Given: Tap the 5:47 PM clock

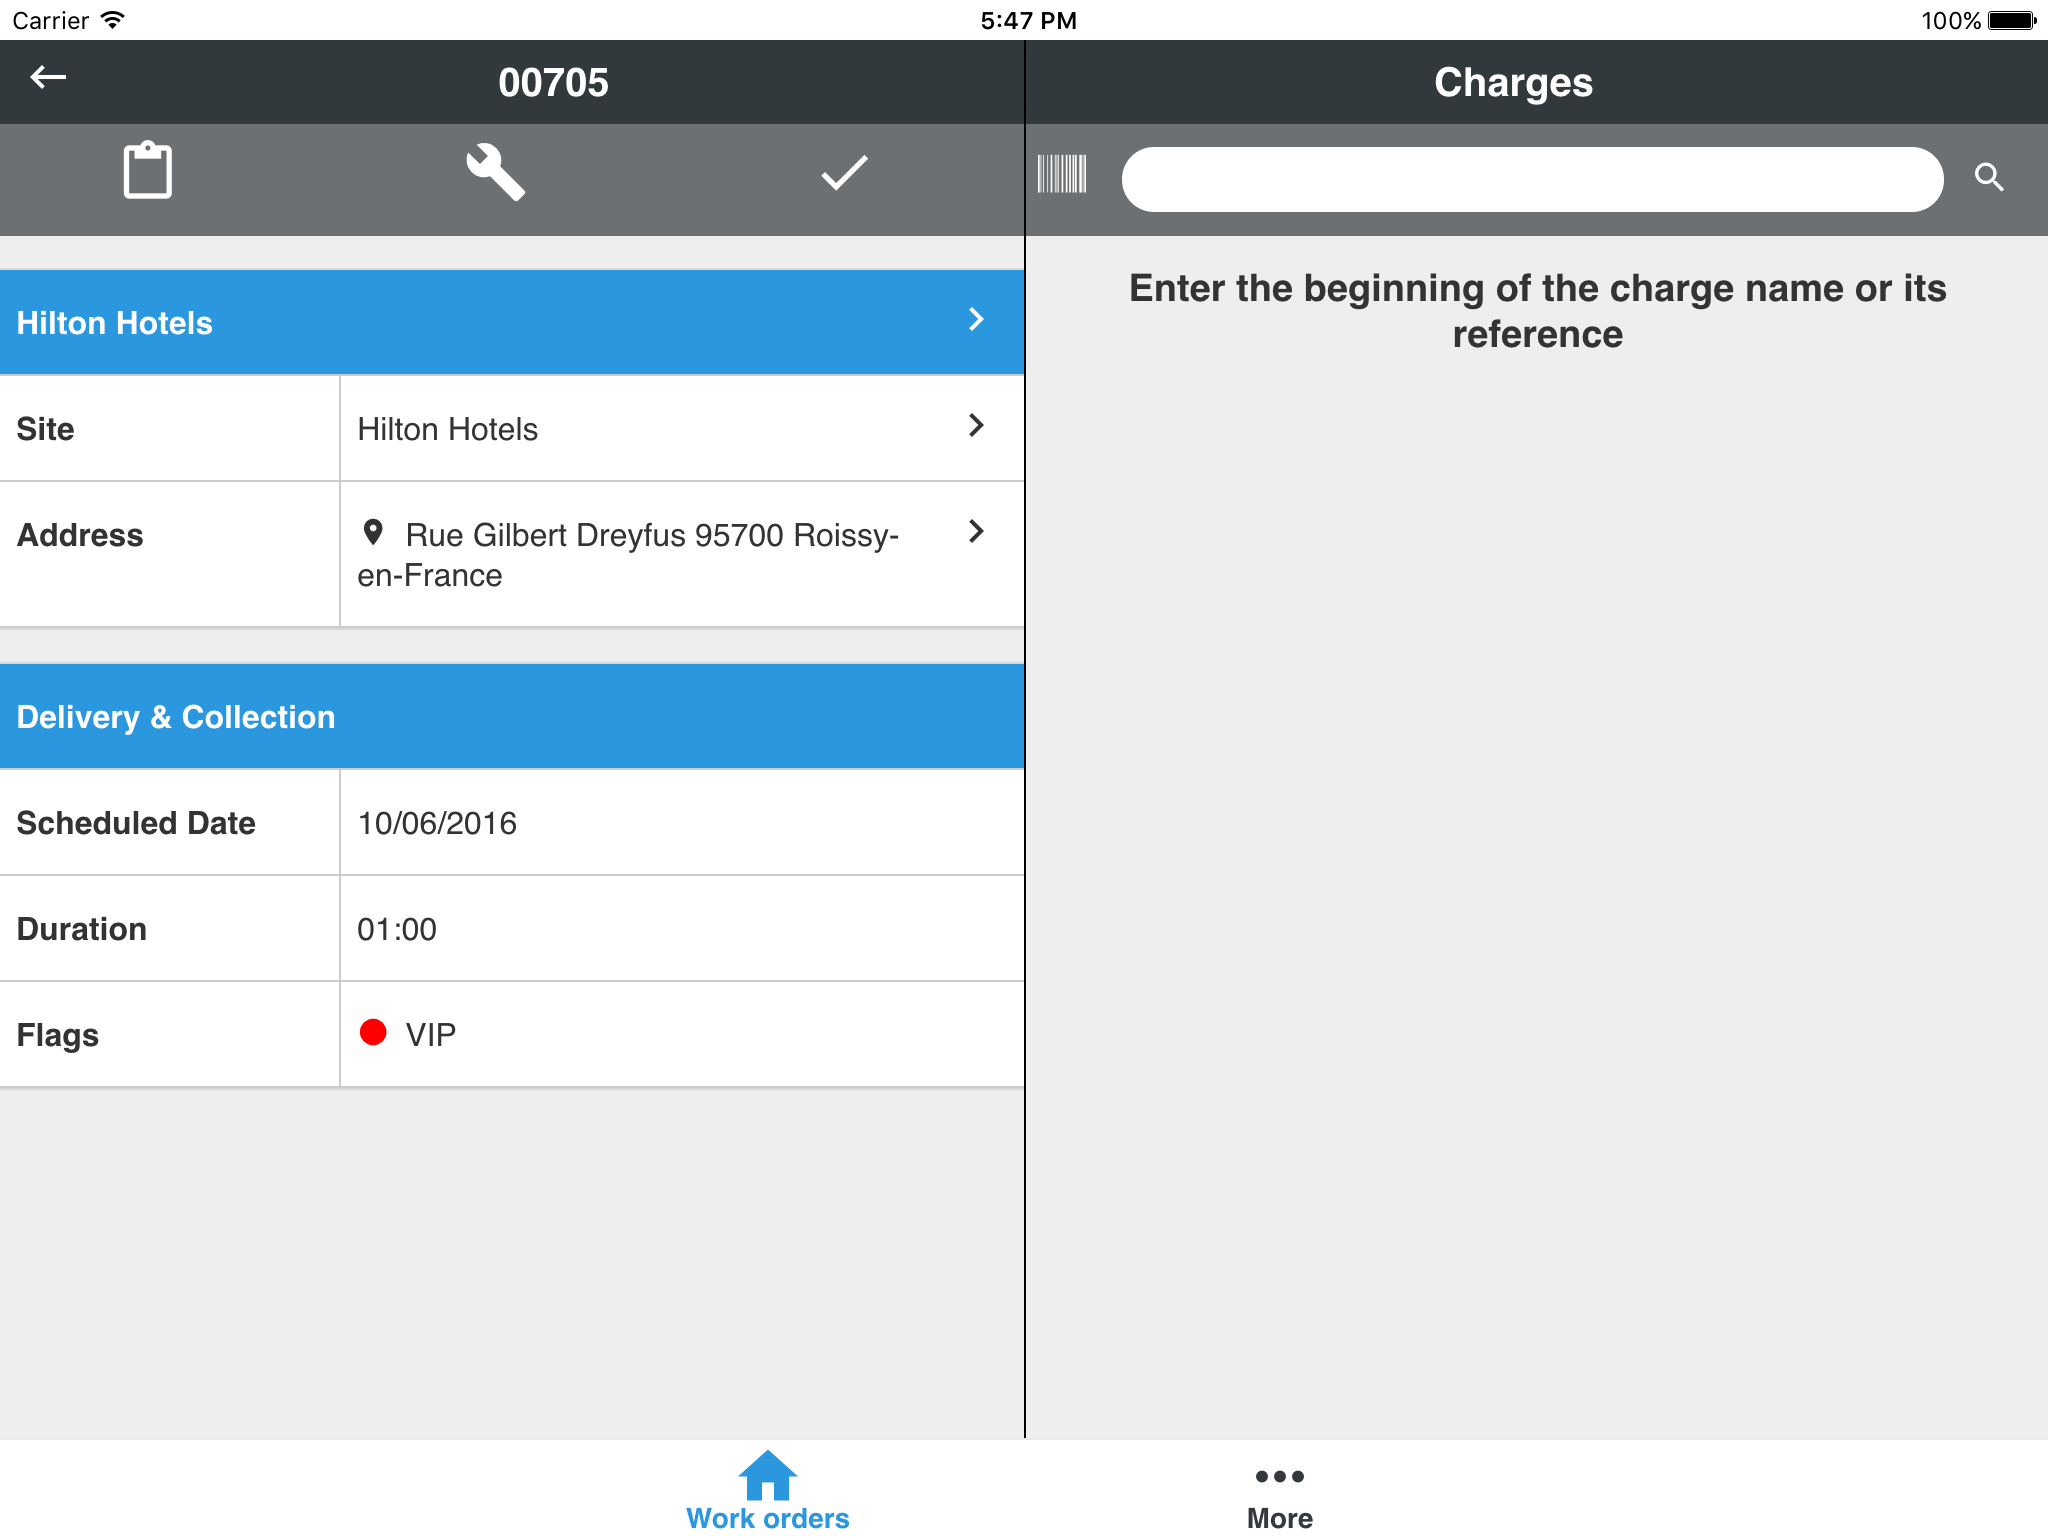Looking at the screenshot, I should (1028, 20).
